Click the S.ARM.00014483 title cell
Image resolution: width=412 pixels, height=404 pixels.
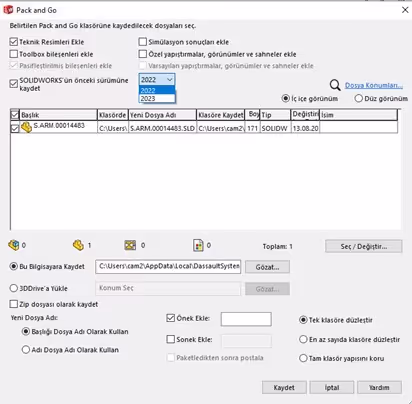coord(59,126)
